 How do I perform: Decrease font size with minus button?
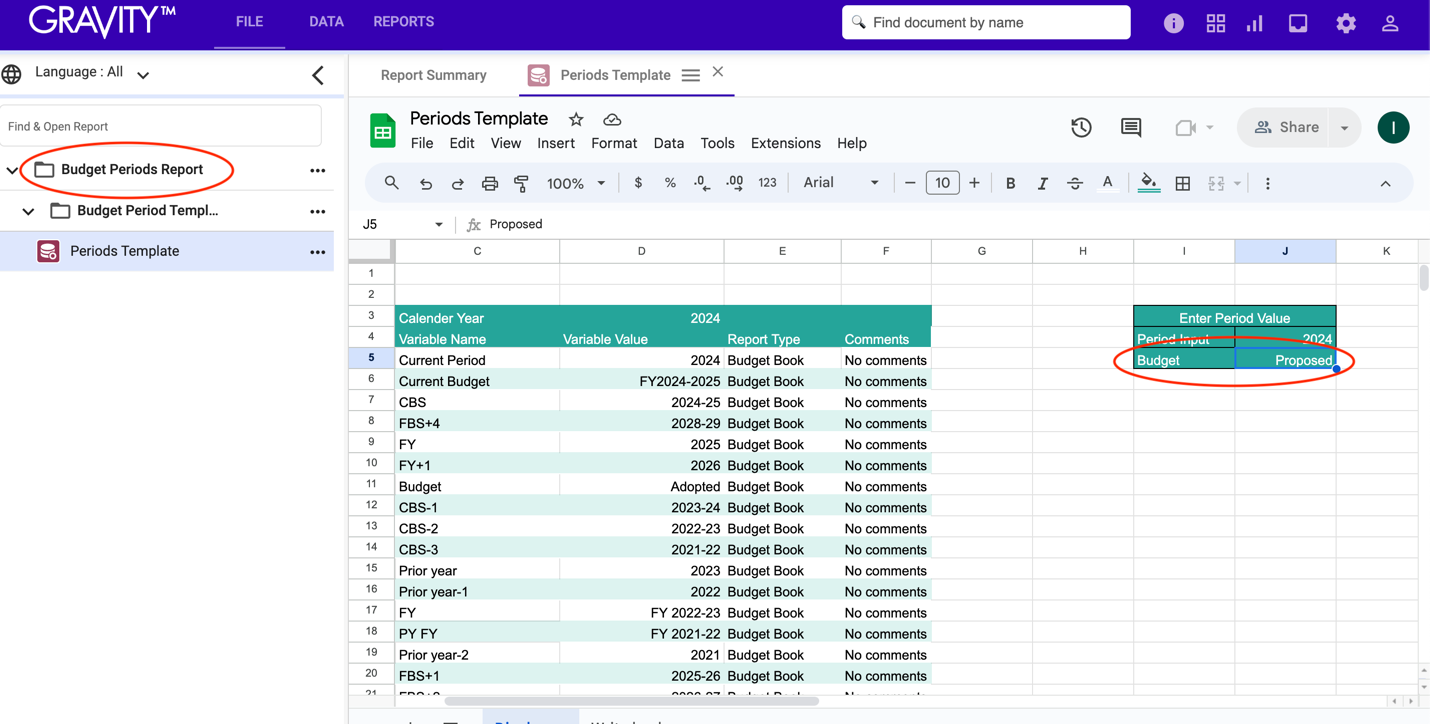(x=910, y=183)
